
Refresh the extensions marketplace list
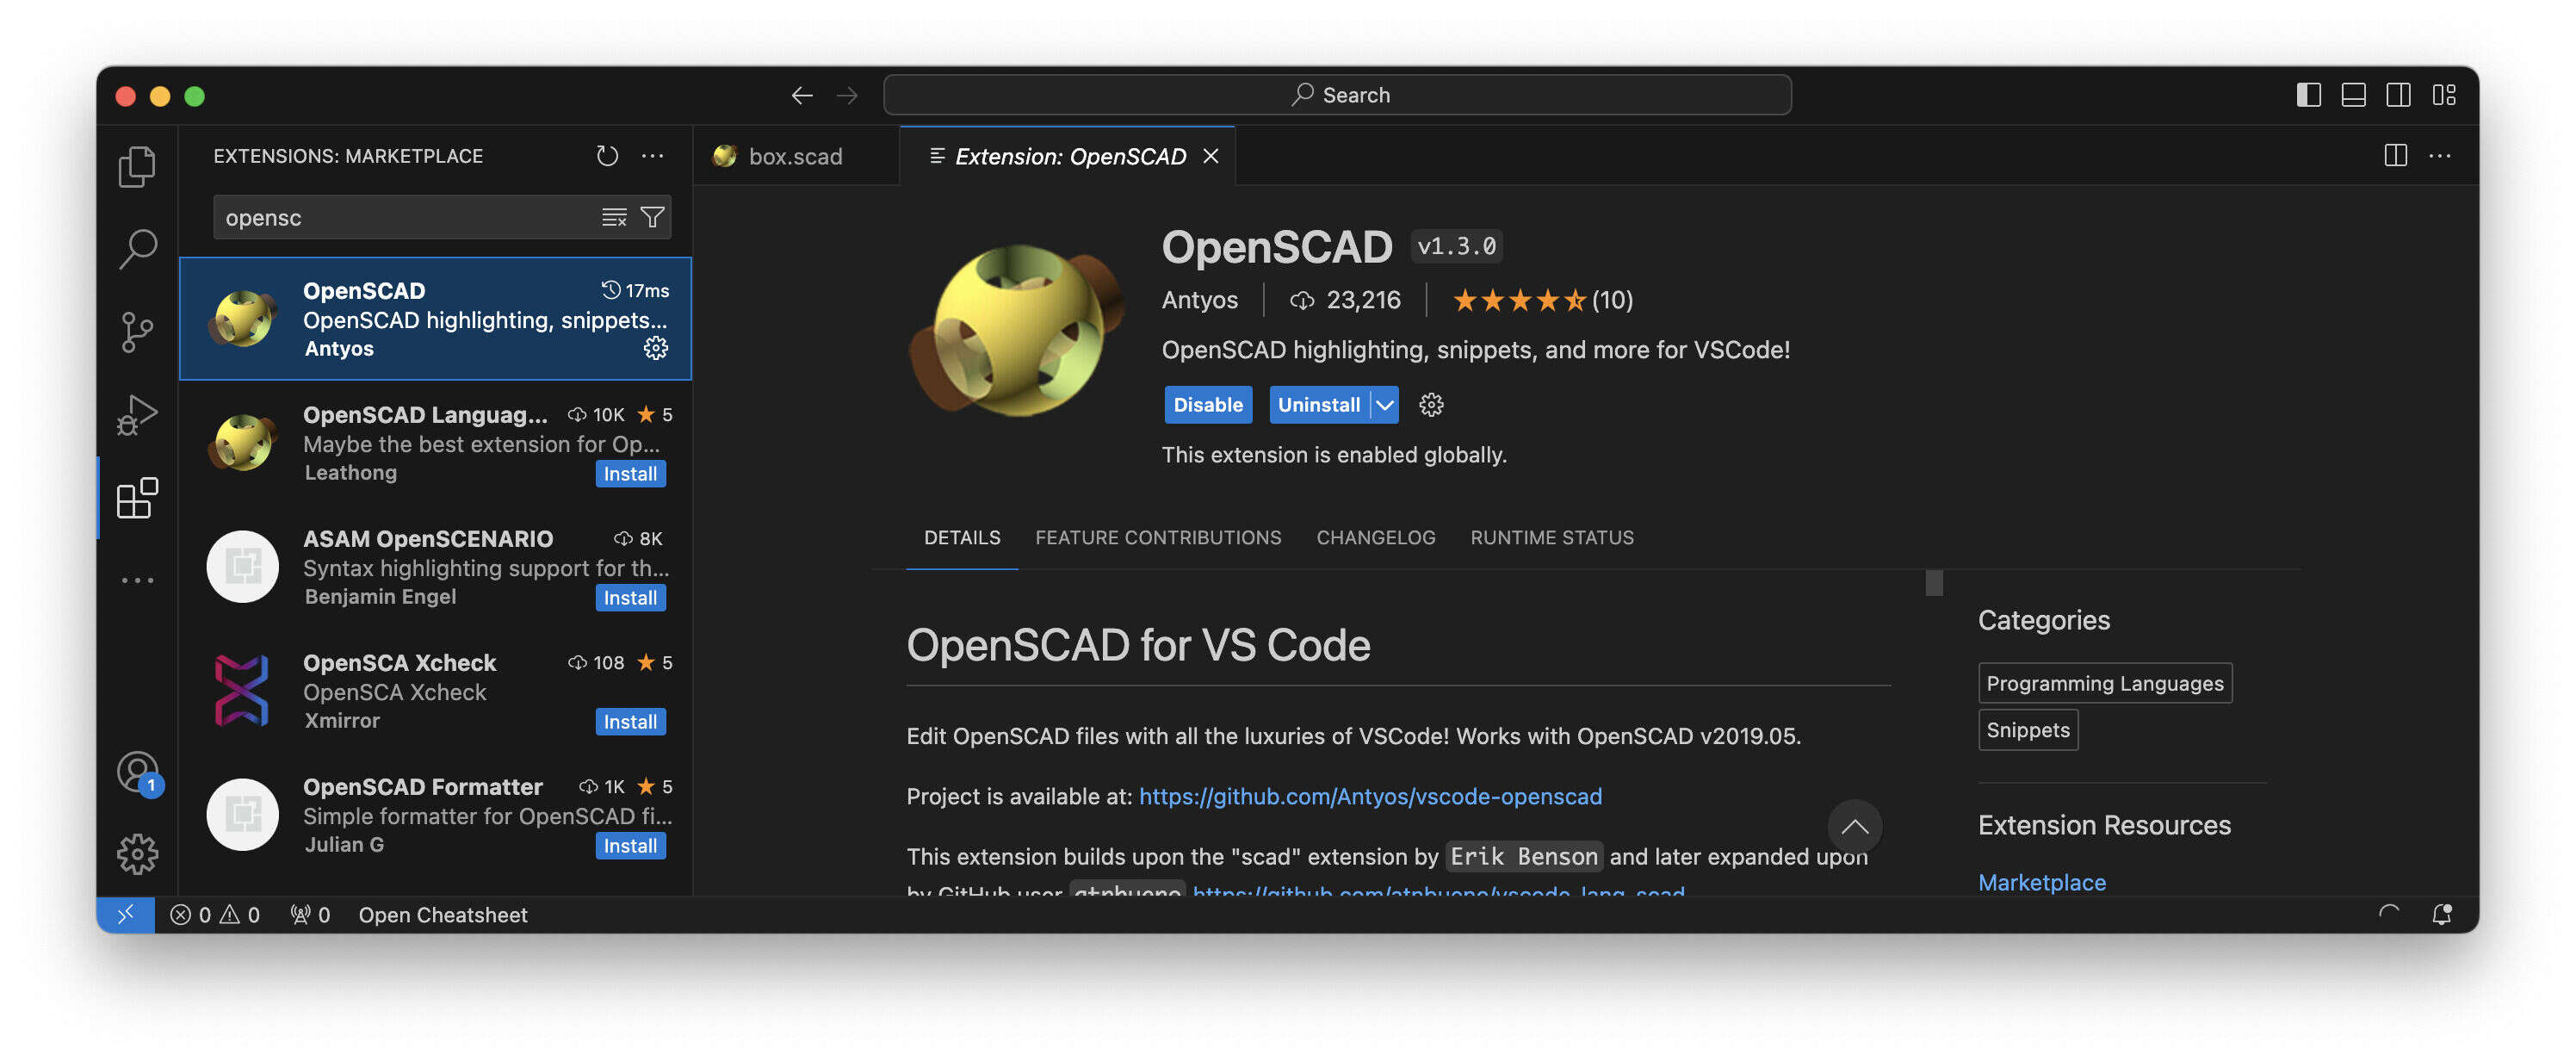[607, 156]
